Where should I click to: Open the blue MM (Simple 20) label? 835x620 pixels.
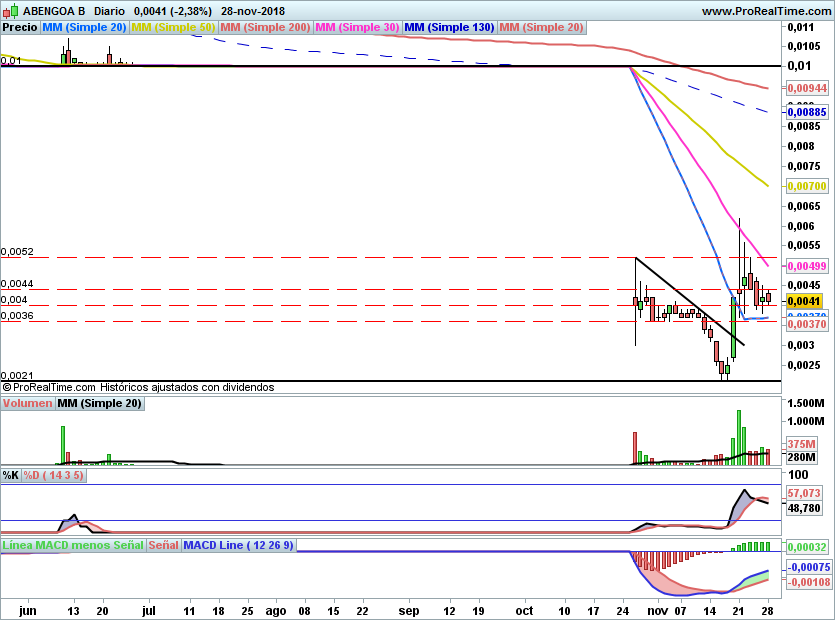(x=84, y=27)
